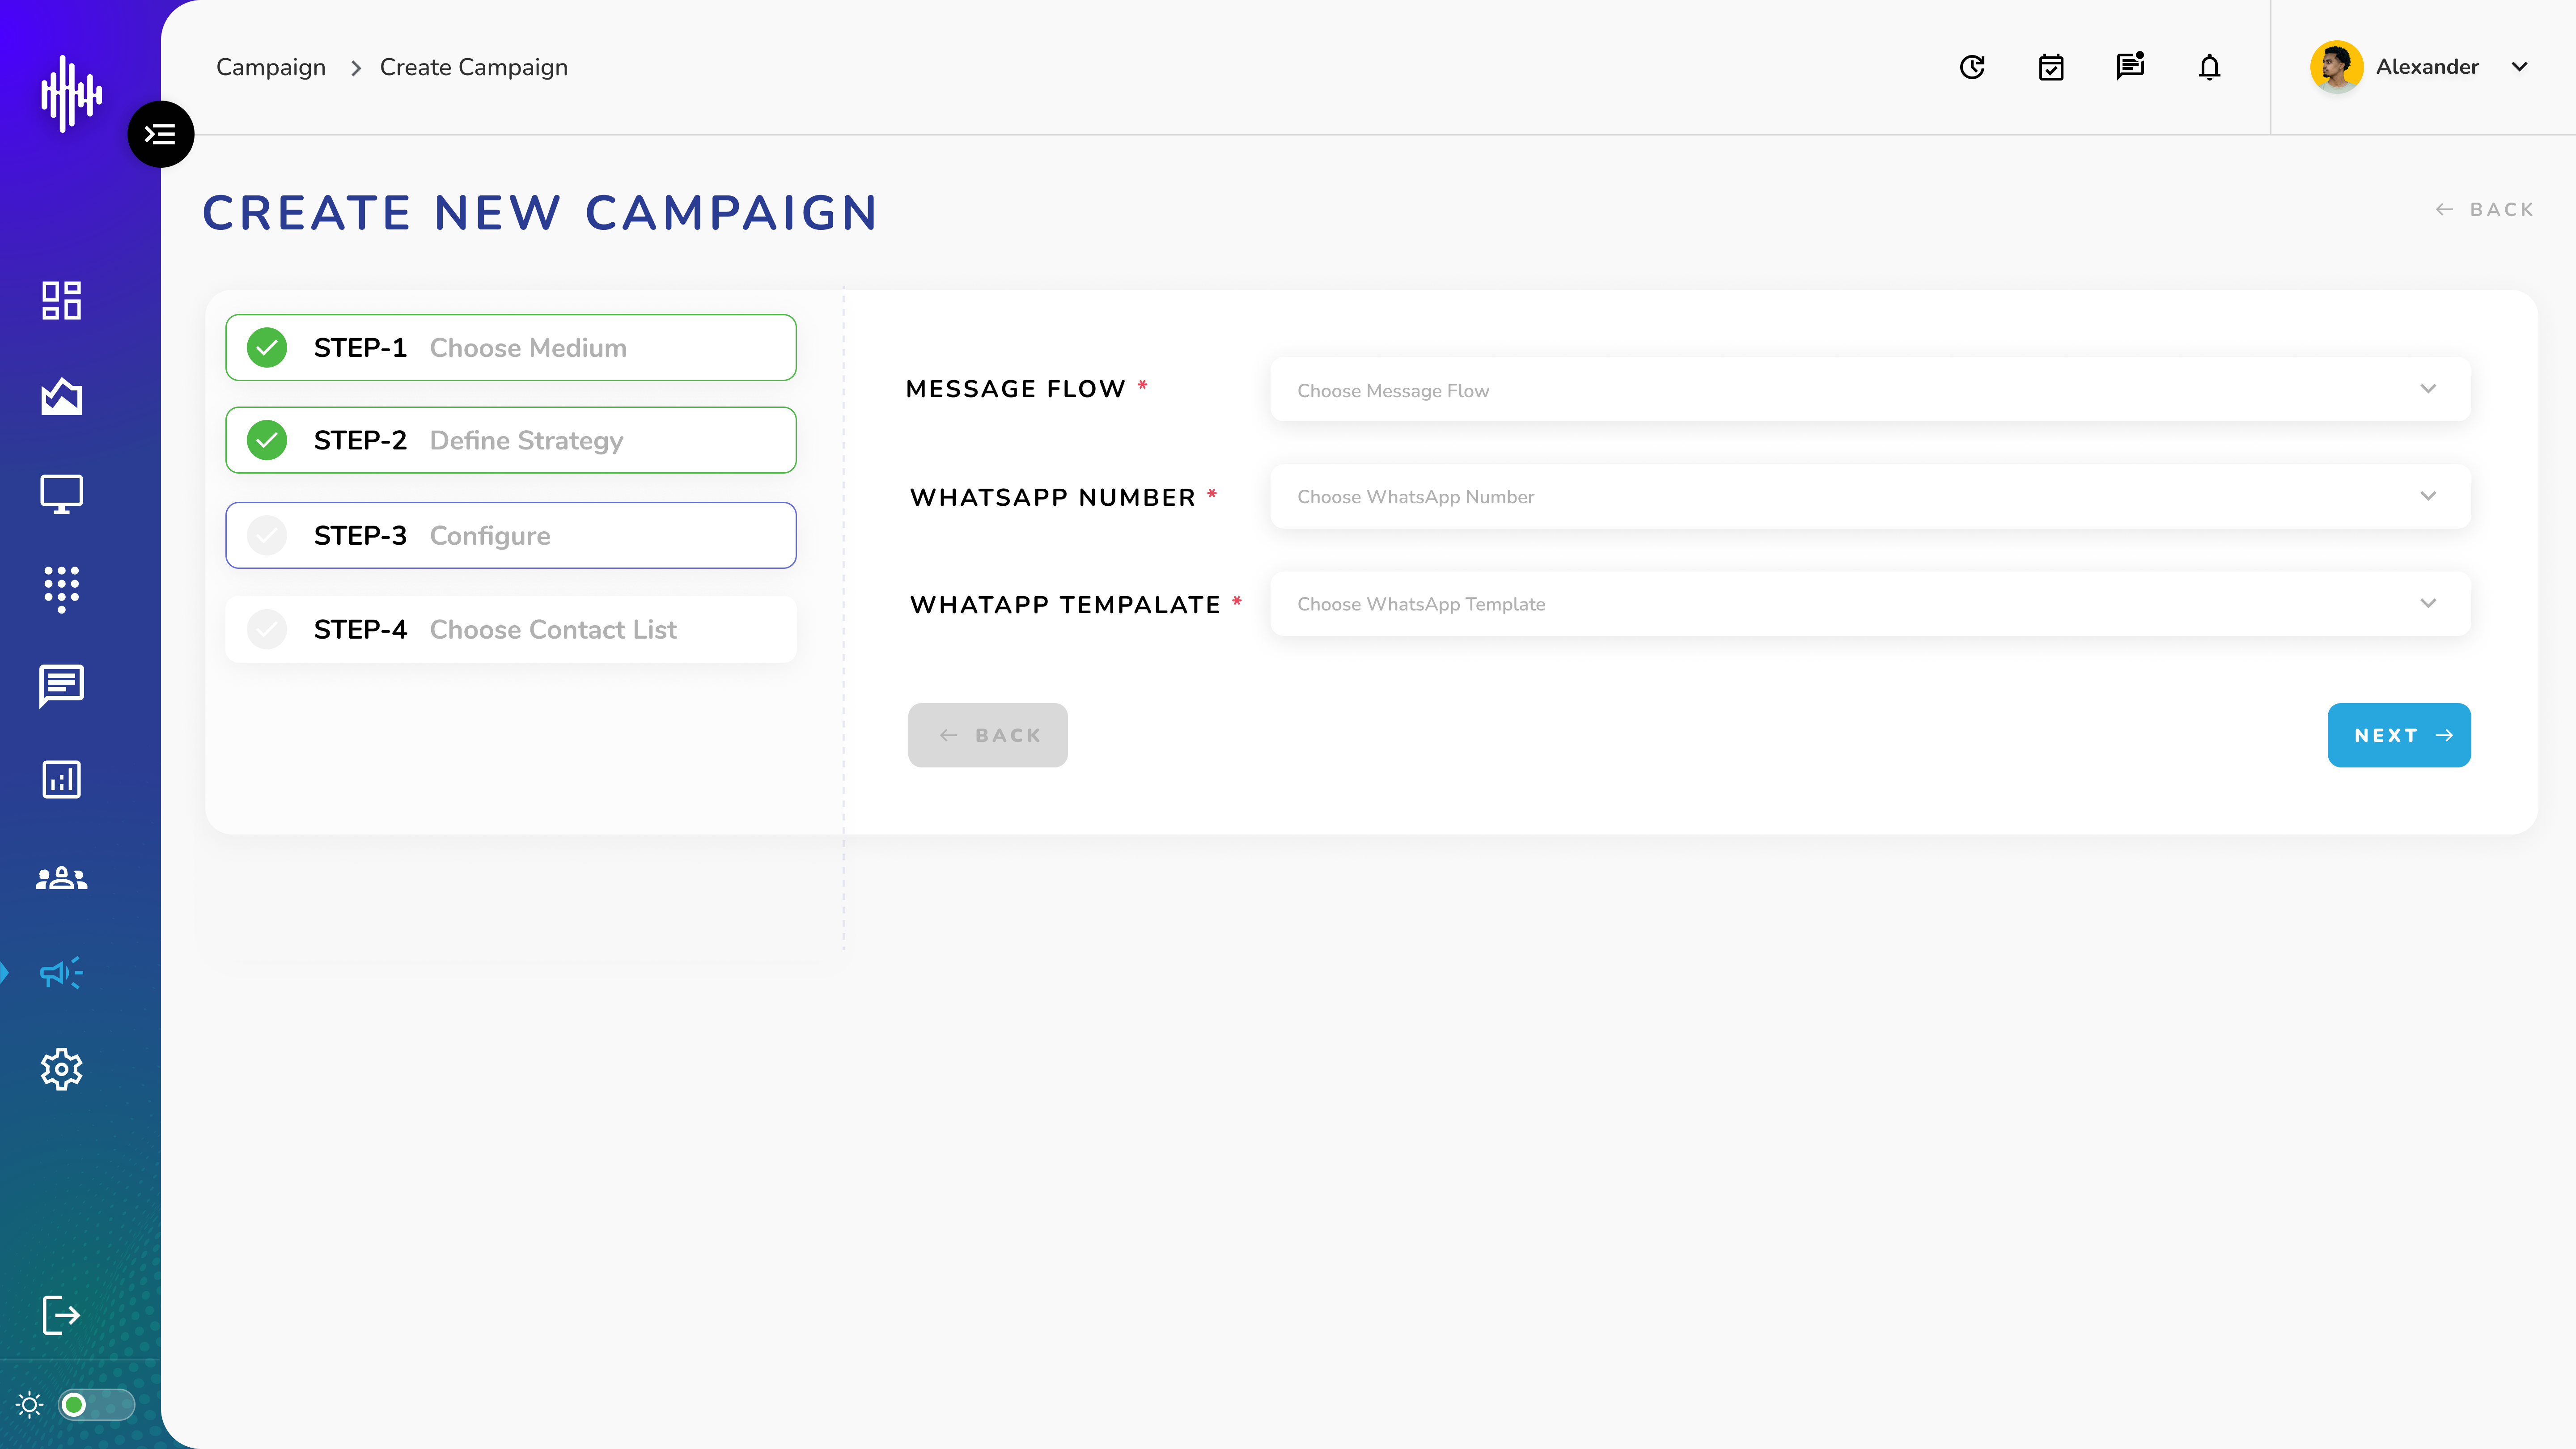The height and width of the screenshot is (1449, 2576).
Task: Select STEP-1 Choose Medium
Action: [x=511, y=348]
